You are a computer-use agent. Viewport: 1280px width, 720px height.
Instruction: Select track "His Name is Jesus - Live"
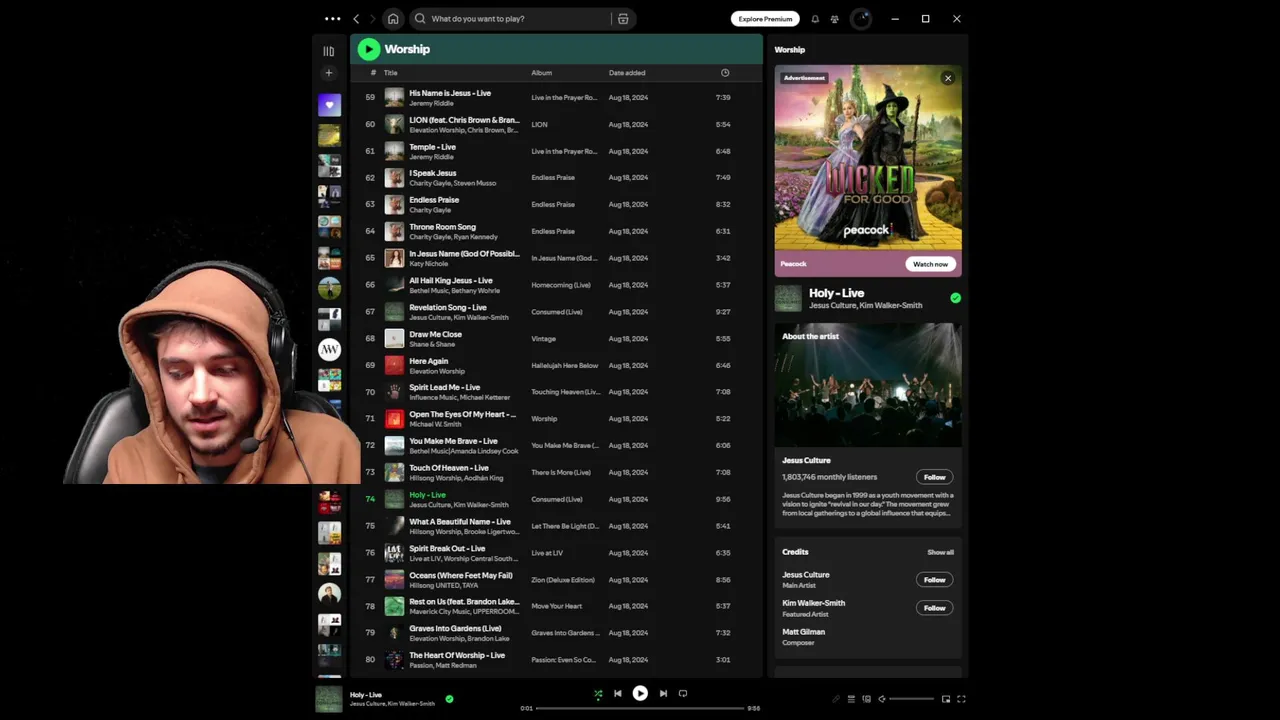pos(450,93)
